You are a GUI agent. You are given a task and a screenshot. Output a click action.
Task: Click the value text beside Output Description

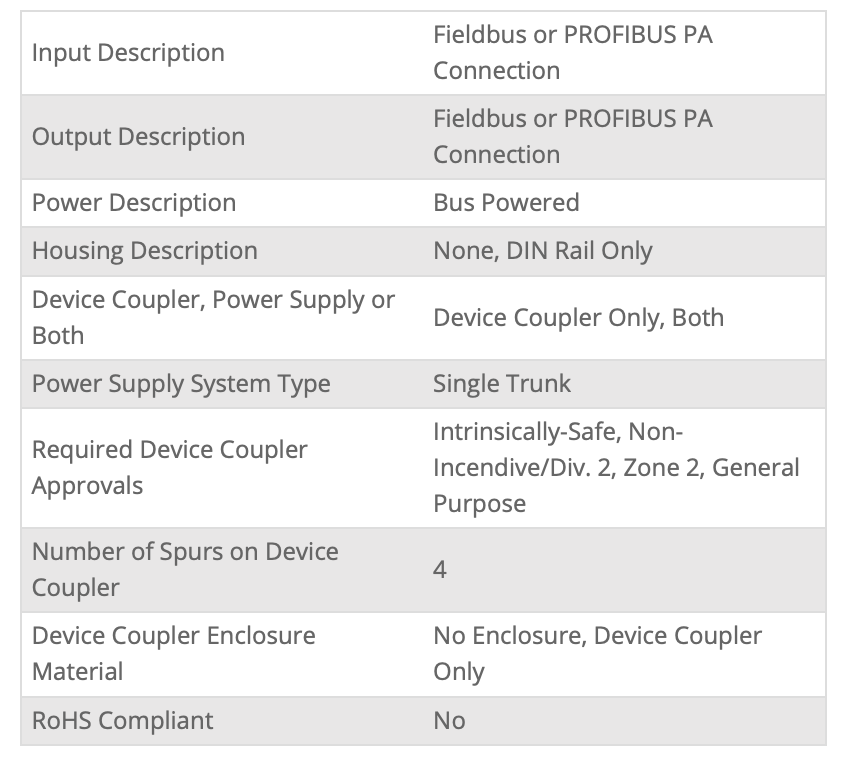pyautogui.click(x=572, y=137)
